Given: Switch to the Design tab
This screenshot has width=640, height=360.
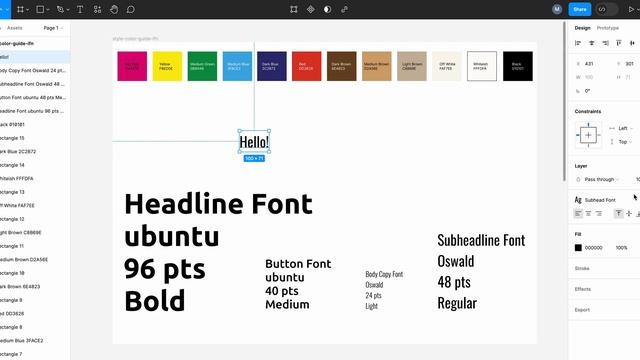Looking at the screenshot, I should pyautogui.click(x=582, y=28).
